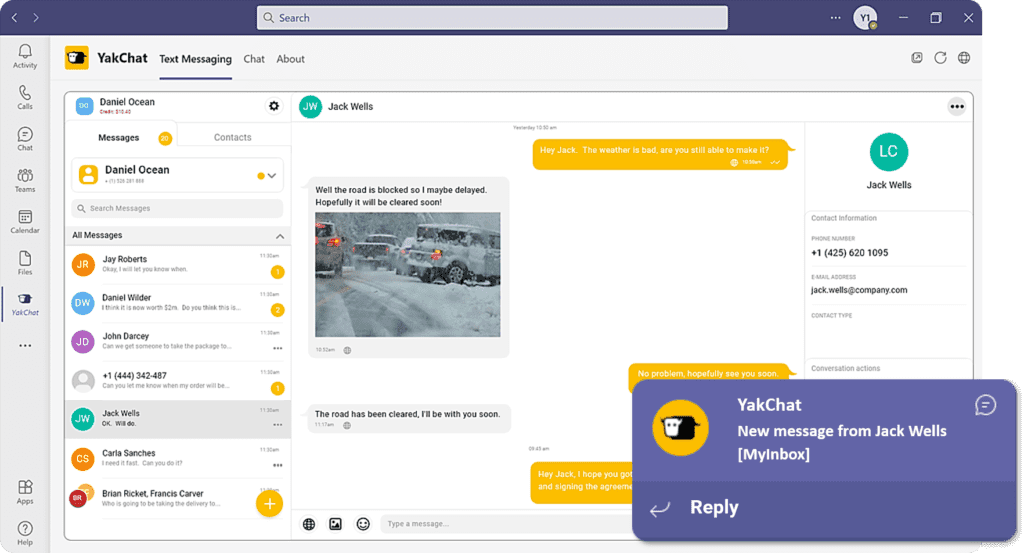Open options for John Darcey conversation

coord(278,348)
